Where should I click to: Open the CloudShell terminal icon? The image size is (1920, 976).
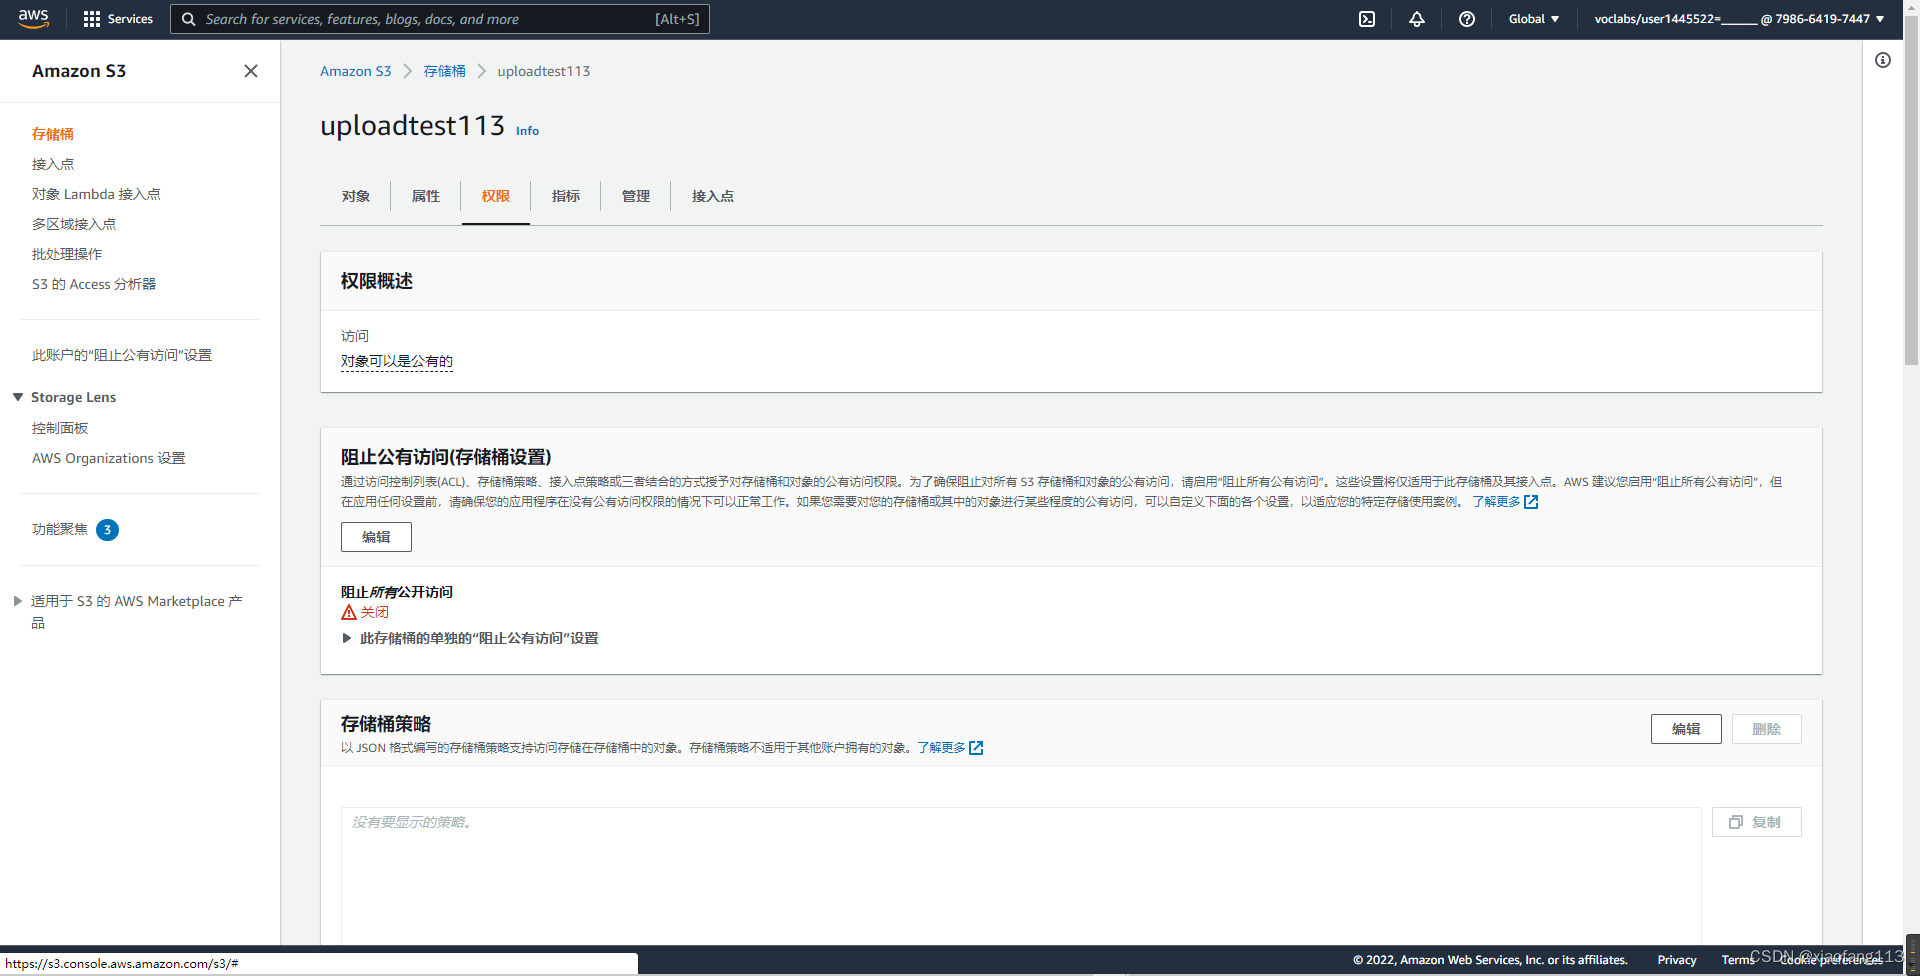click(1367, 19)
